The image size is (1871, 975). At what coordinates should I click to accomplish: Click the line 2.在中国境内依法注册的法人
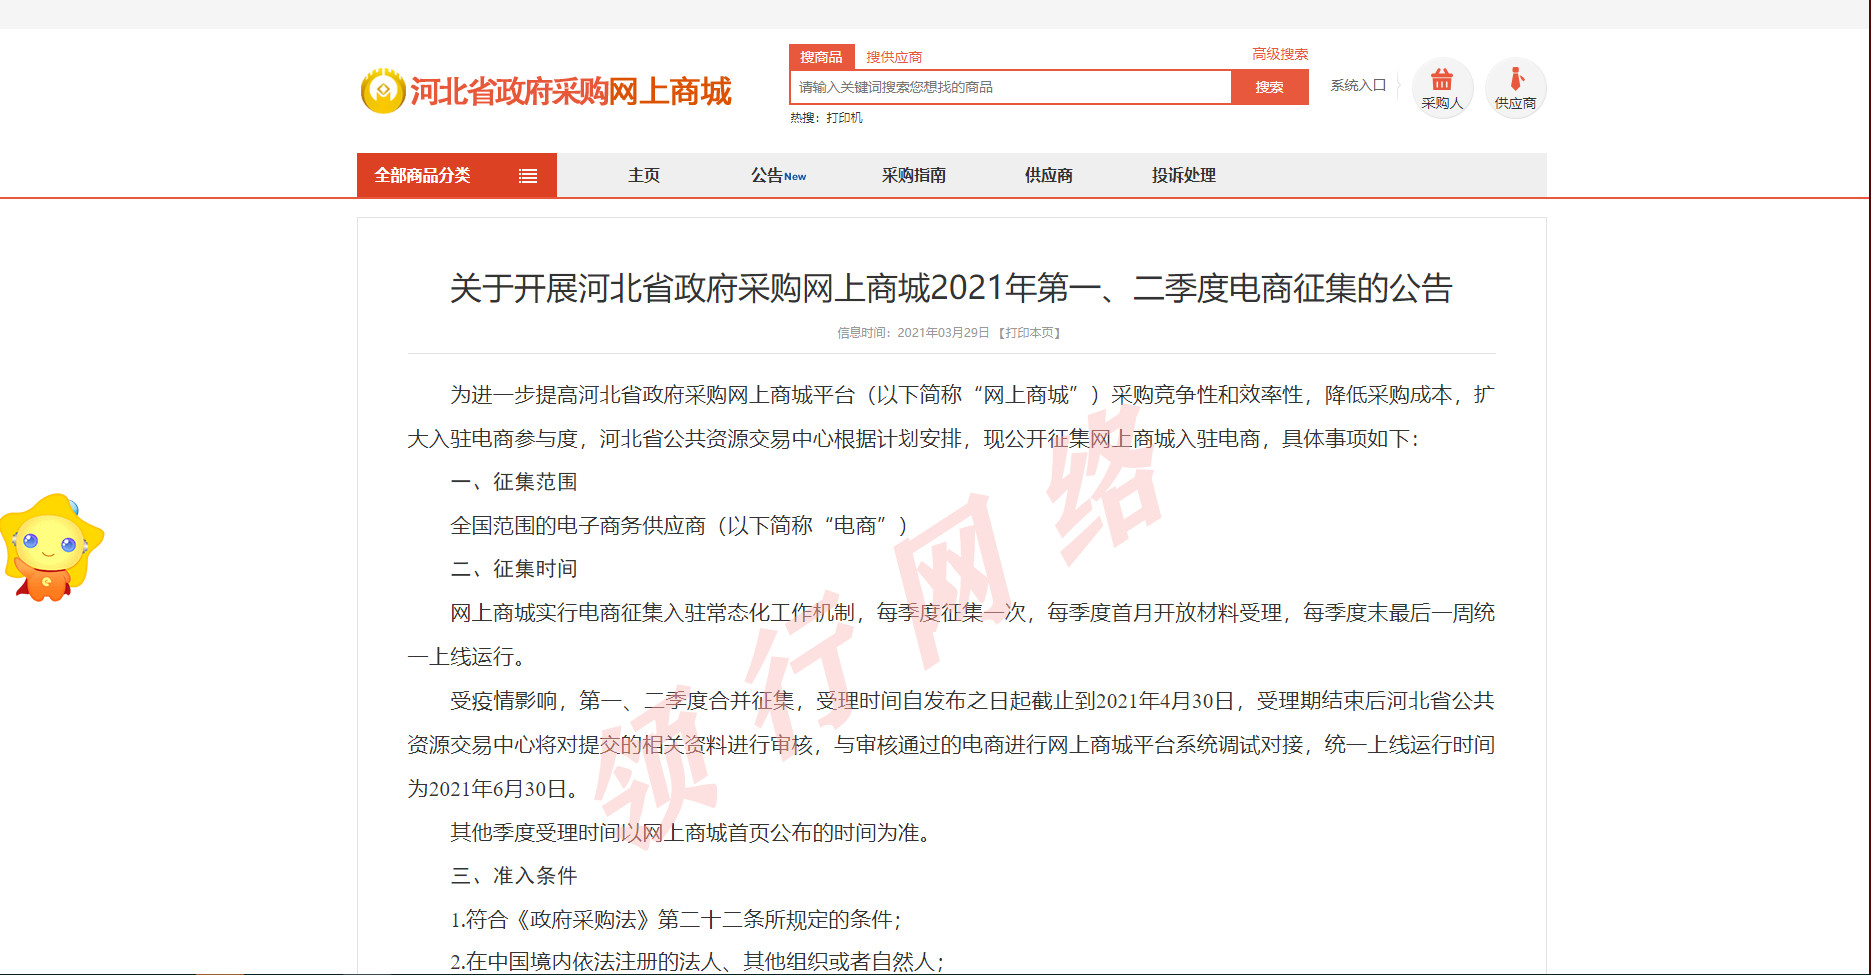[697, 962]
